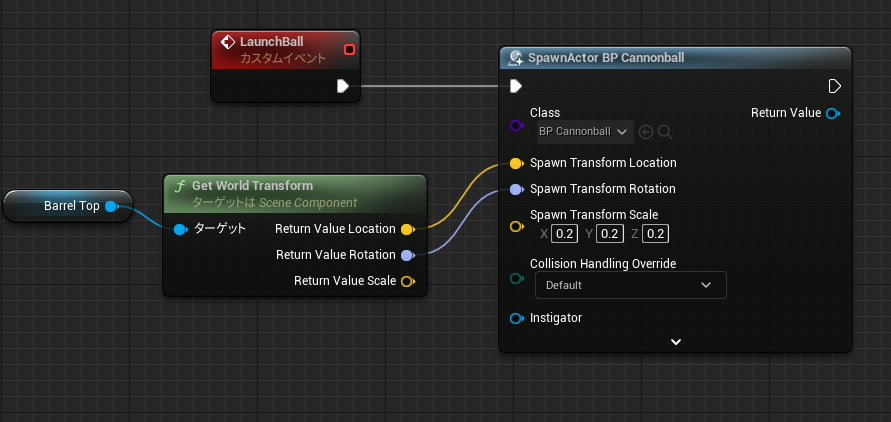Click the Return Value output pin on SpawnActor
Screen dimensions: 891x422
tap(833, 113)
